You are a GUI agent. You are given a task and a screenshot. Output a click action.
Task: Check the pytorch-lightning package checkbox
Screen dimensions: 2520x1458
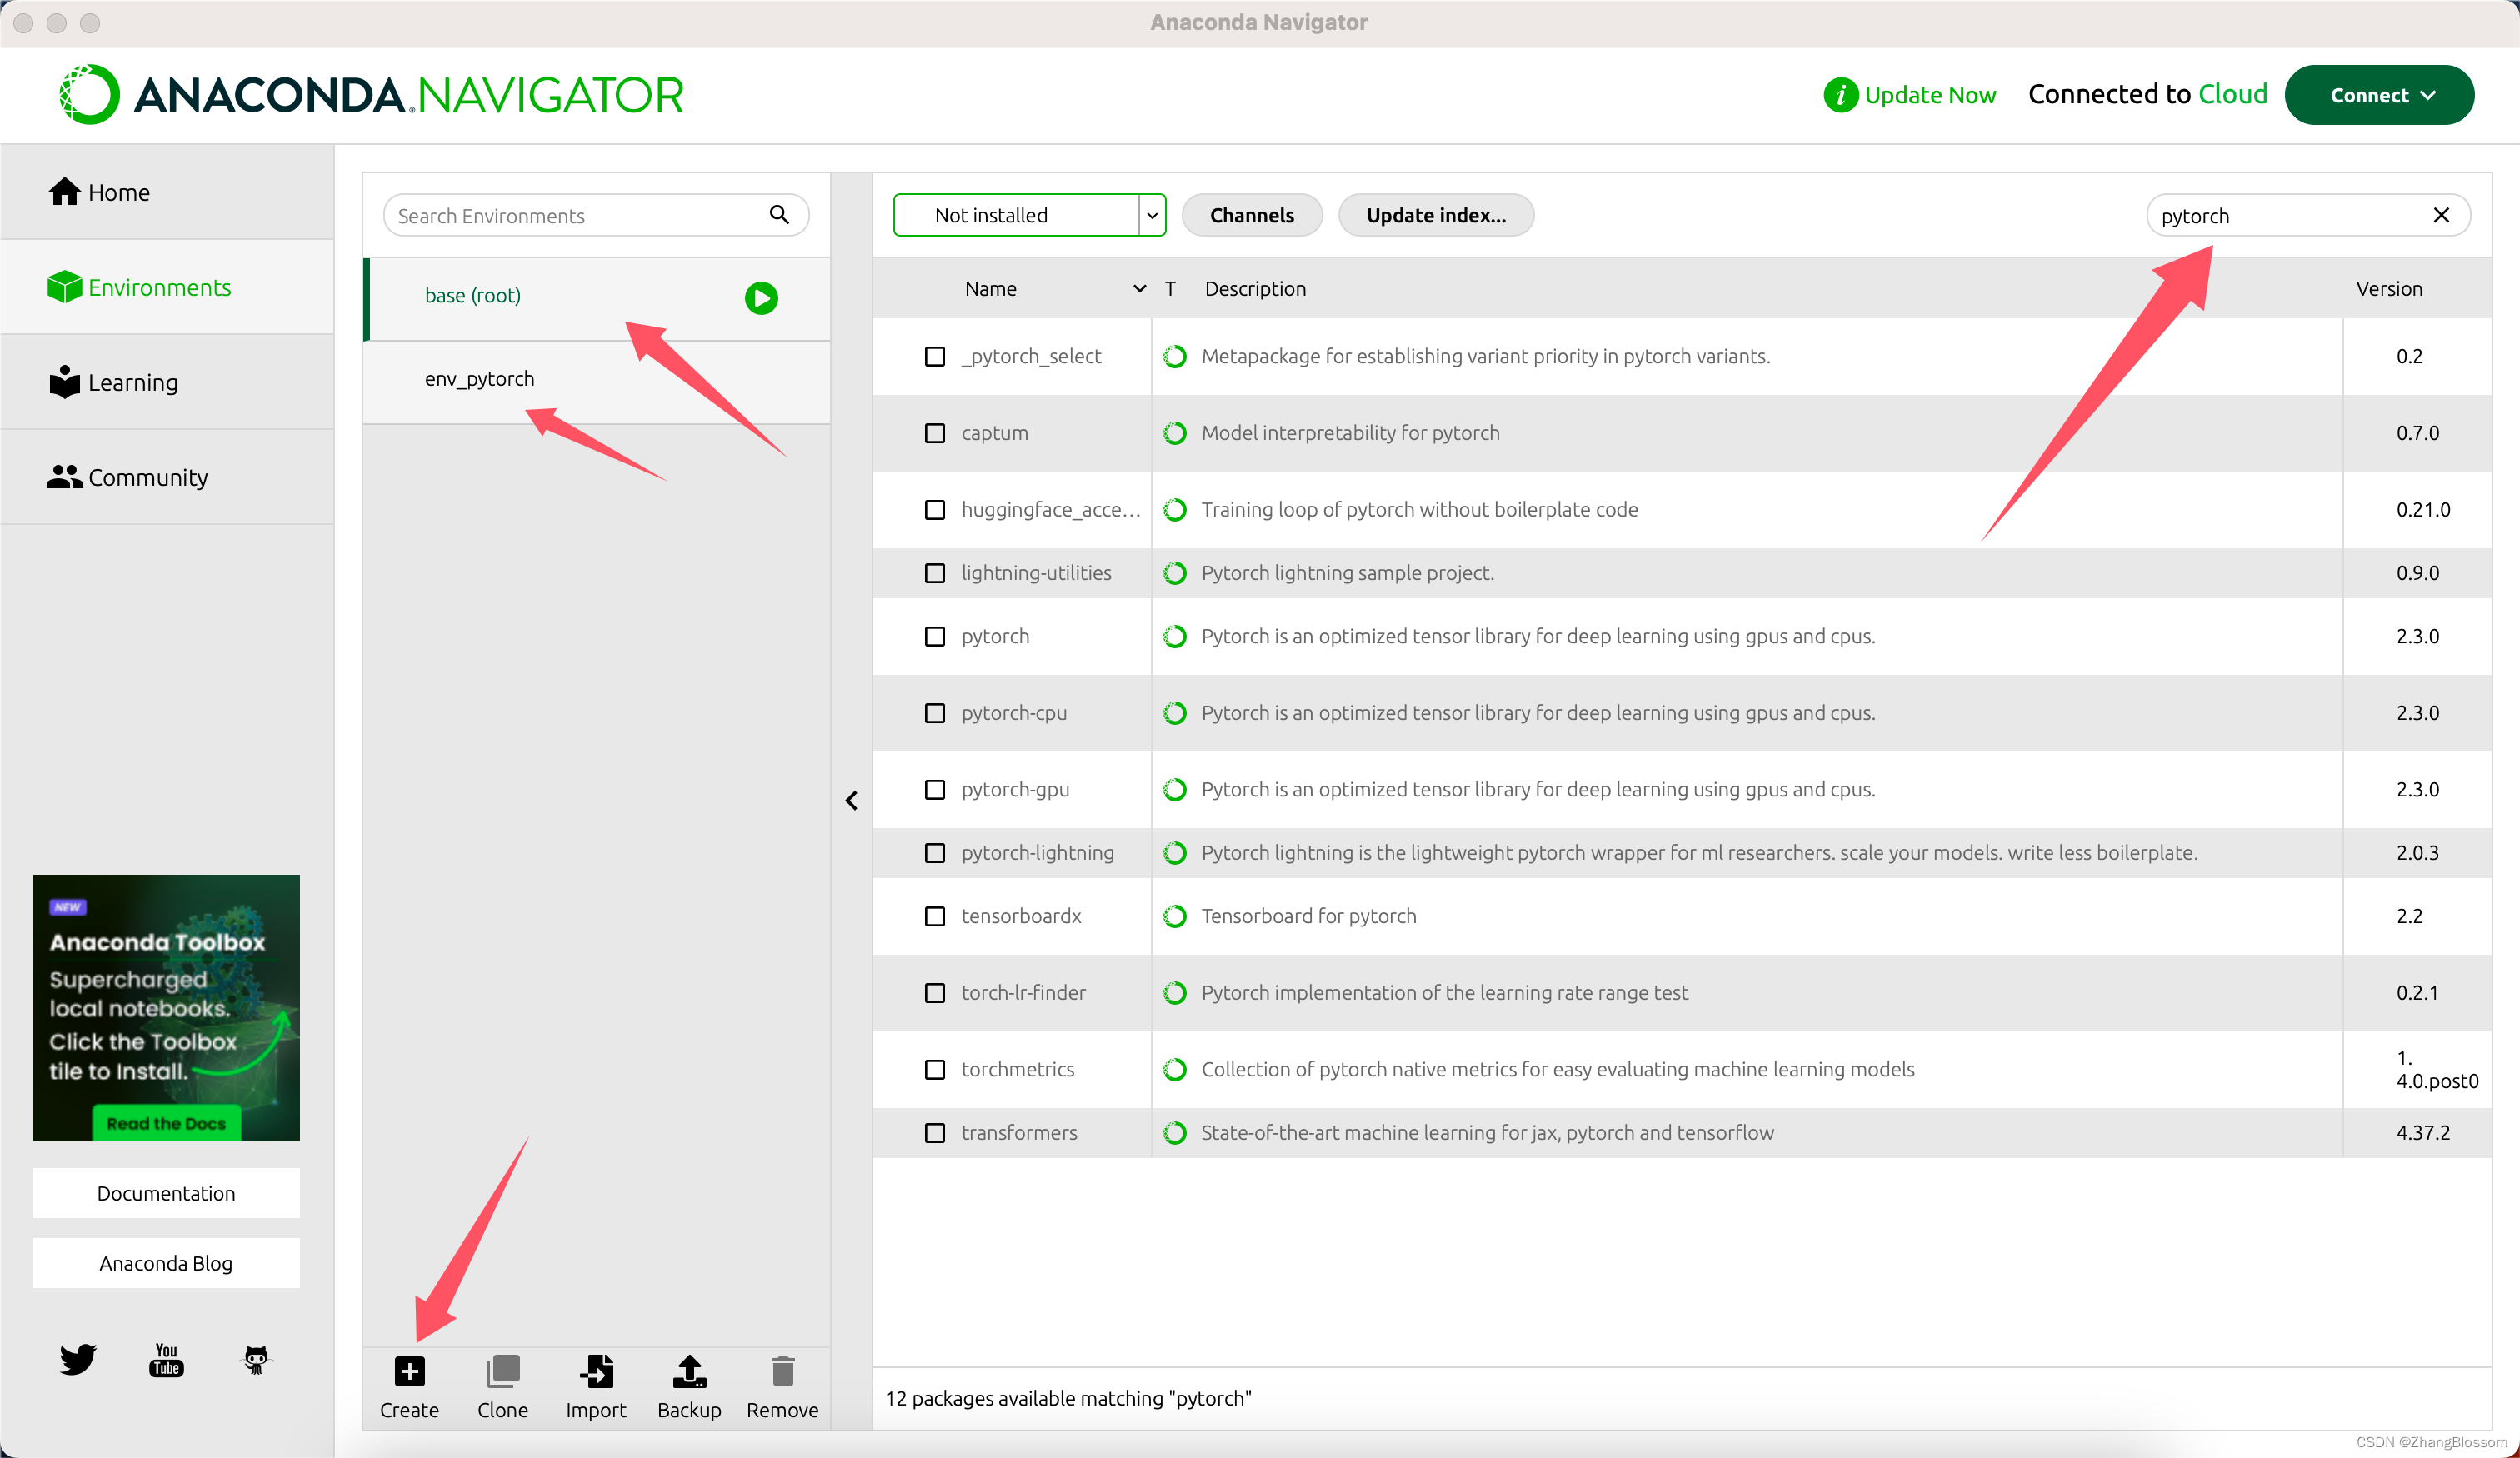(x=934, y=852)
